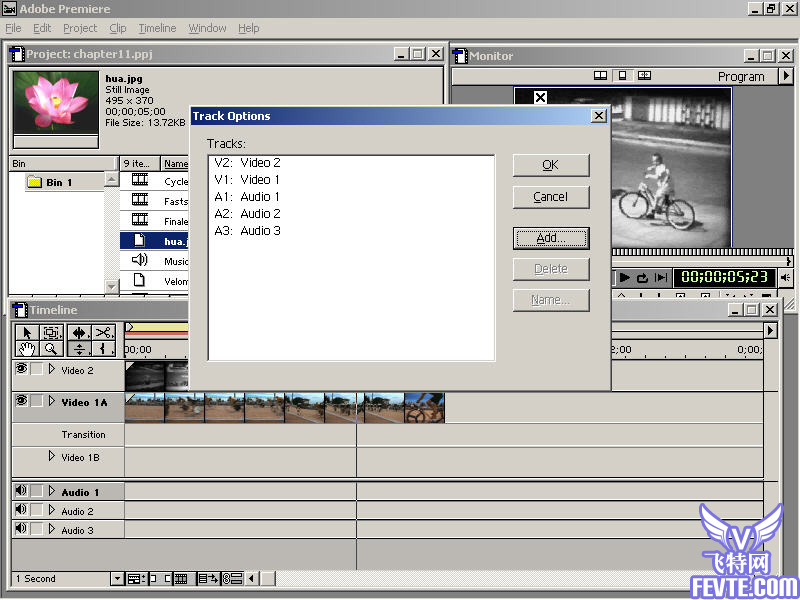The height and width of the screenshot is (600, 800).
Task: Select the Rolling Edit tool
Action: point(79,333)
